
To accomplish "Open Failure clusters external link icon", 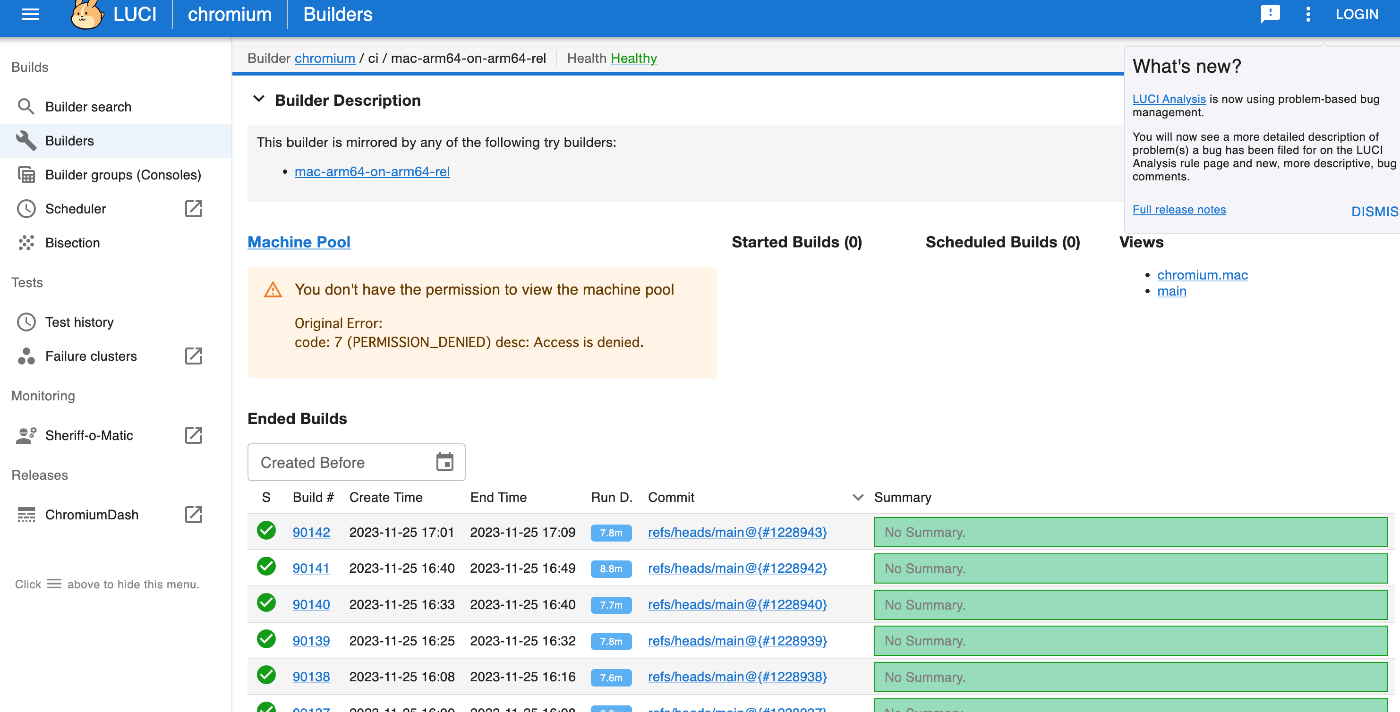I will (x=194, y=356).
